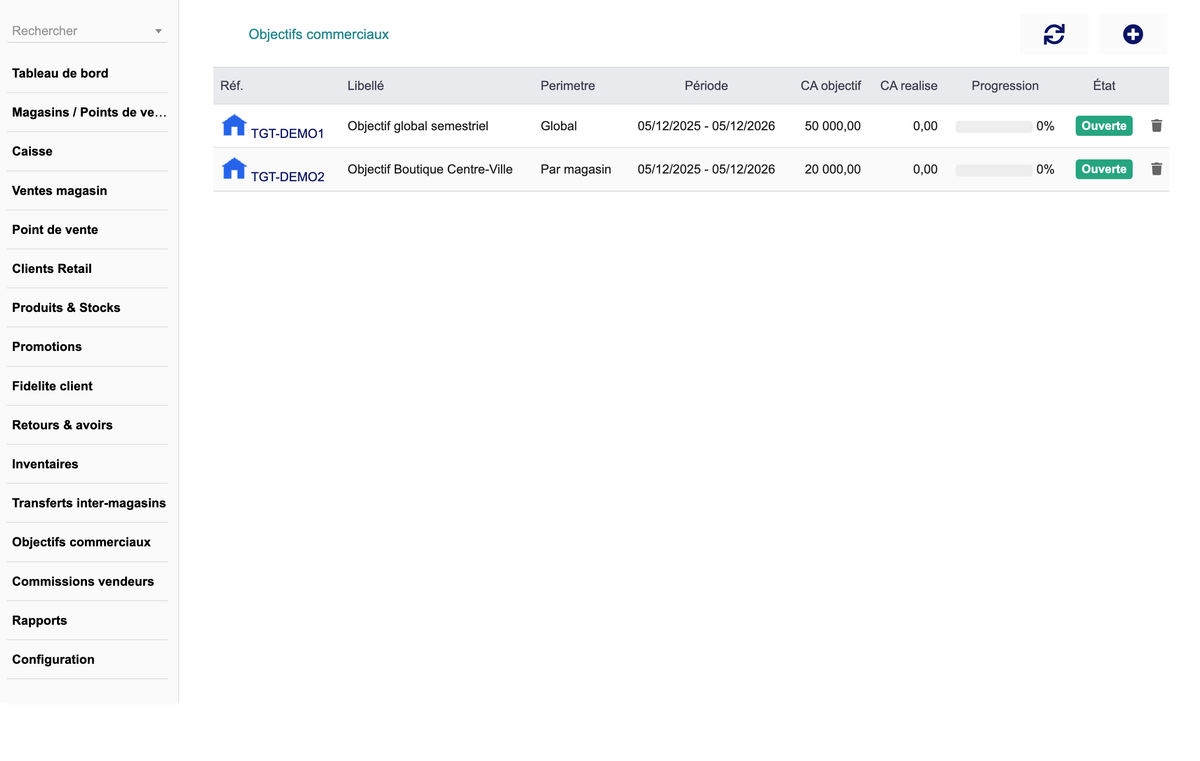Image resolution: width=1200 pixels, height=761 pixels.
Task: Sort by Réf. column header
Action: pyautogui.click(x=231, y=86)
